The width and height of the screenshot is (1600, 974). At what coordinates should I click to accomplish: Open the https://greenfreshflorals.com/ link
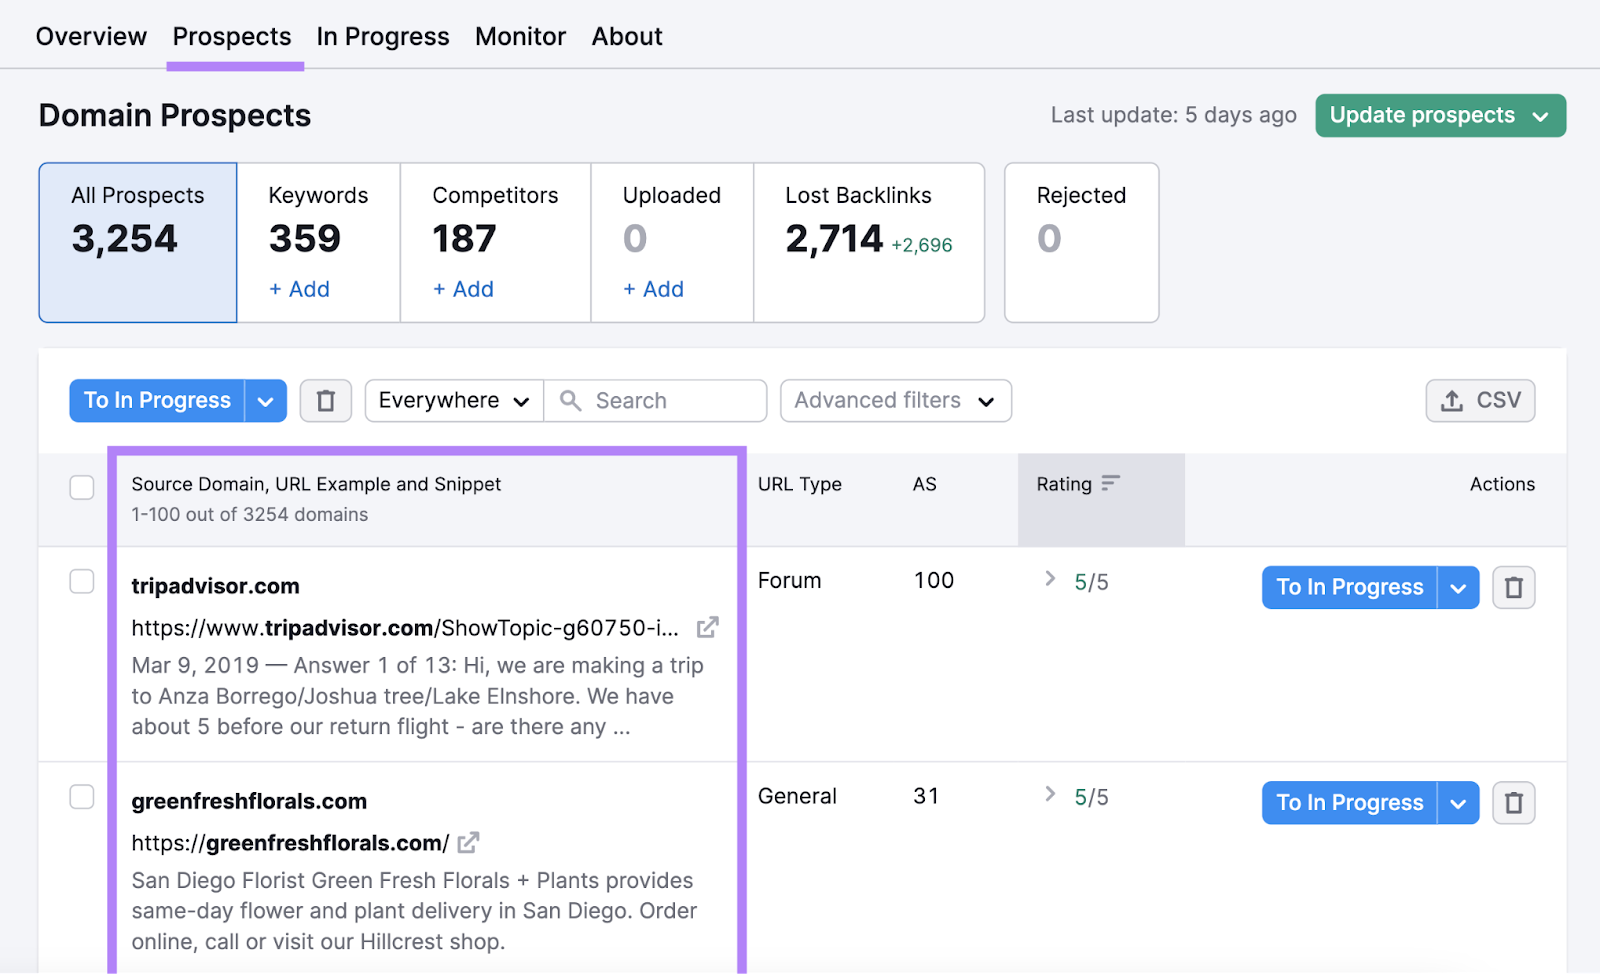pos(290,843)
